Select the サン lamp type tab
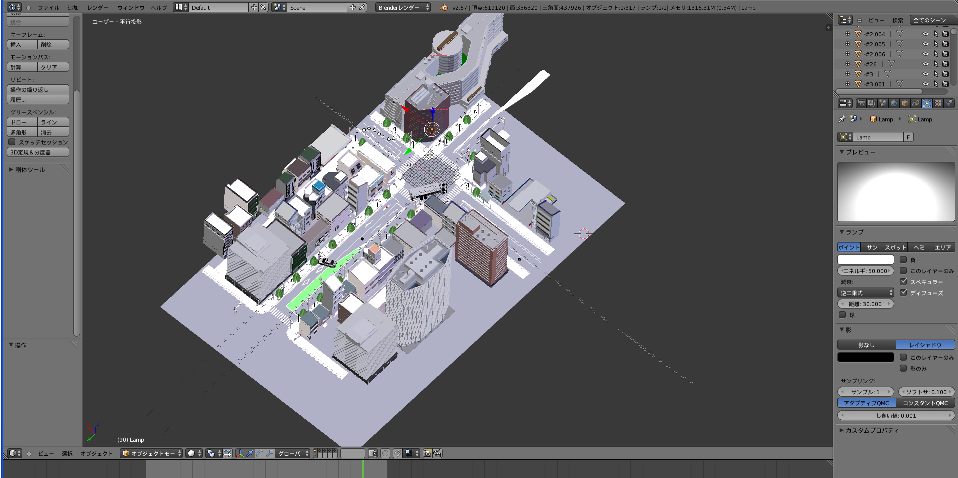 871,247
